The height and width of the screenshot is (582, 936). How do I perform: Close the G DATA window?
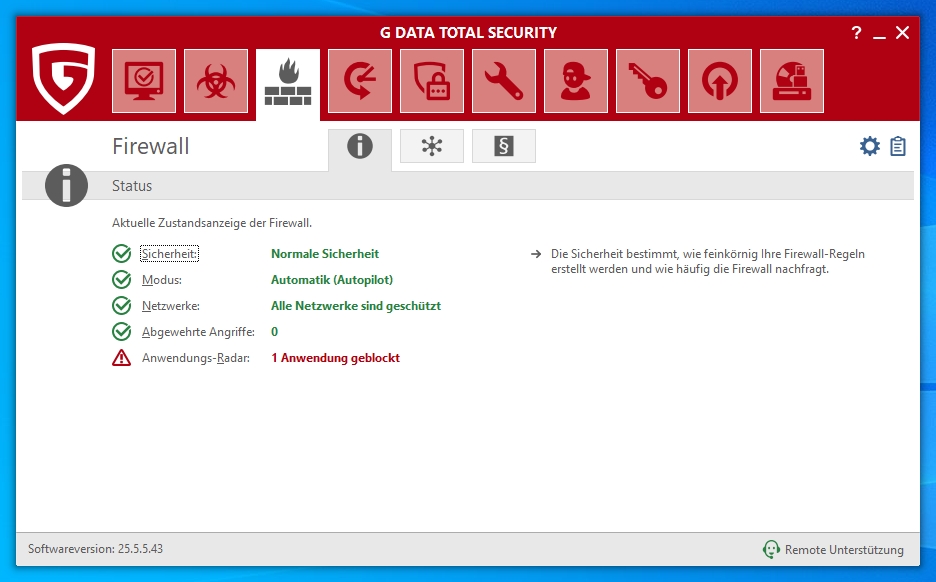coord(903,33)
